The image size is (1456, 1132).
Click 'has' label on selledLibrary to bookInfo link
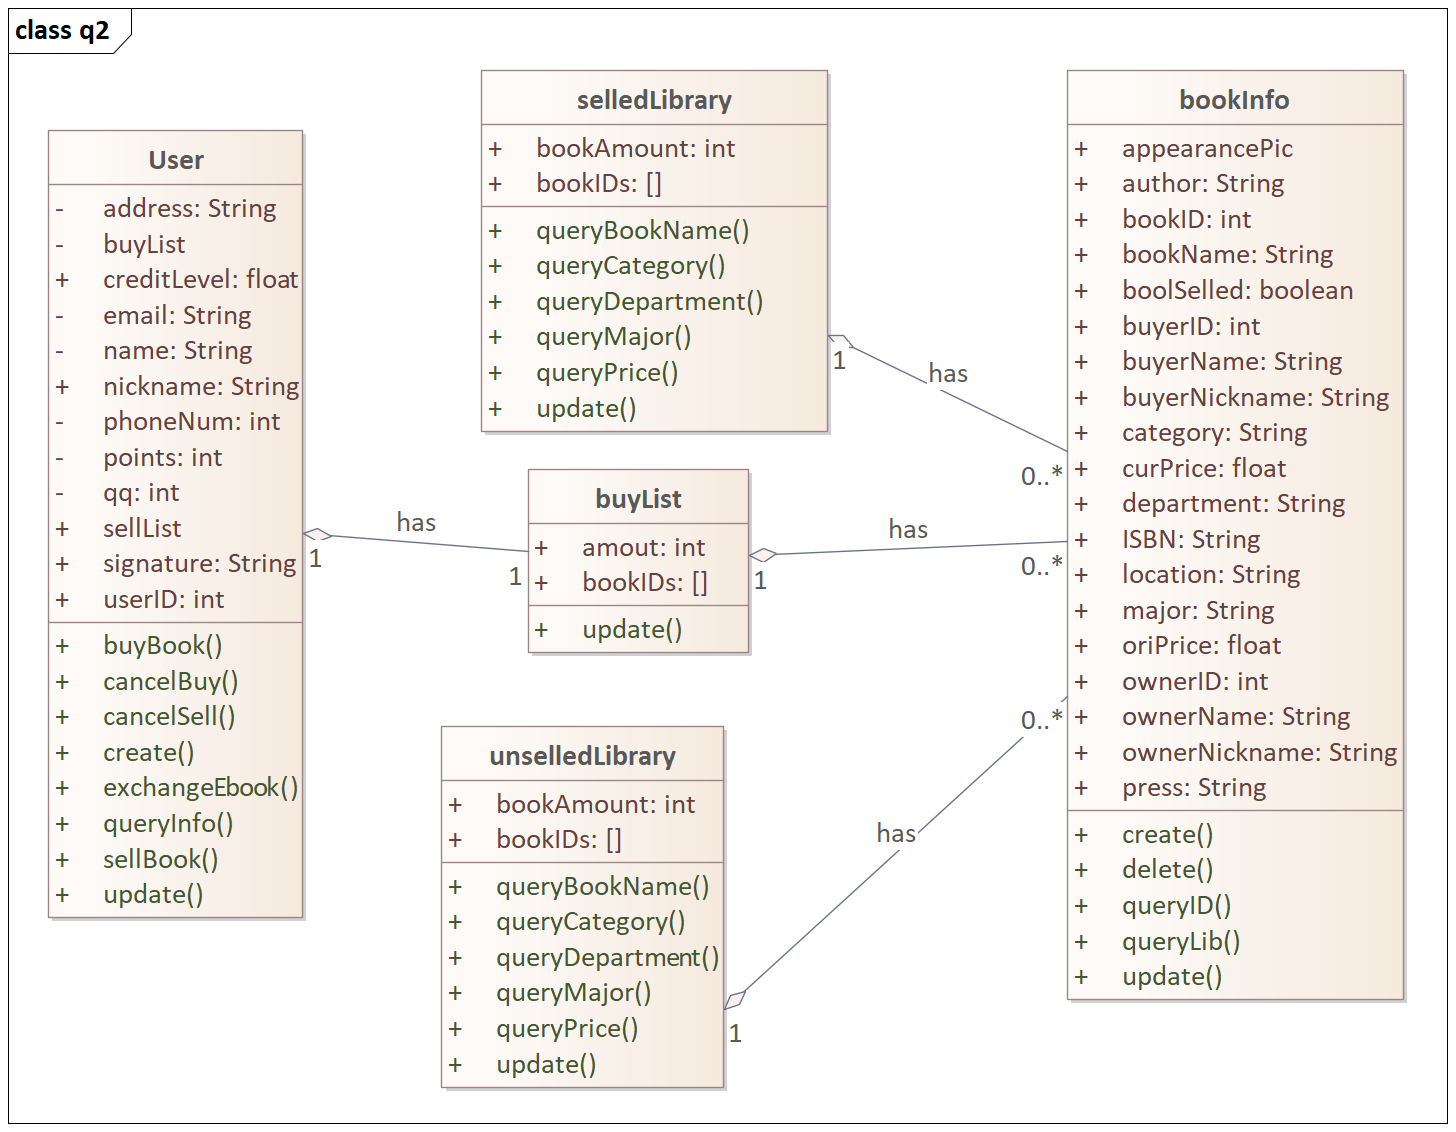pyautogui.click(x=948, y=373)
